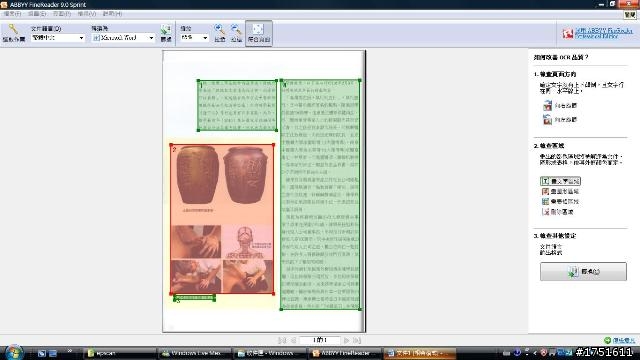Select the draw table area tool
This screenshot has height=360, width=640.
tap(560, 202)
